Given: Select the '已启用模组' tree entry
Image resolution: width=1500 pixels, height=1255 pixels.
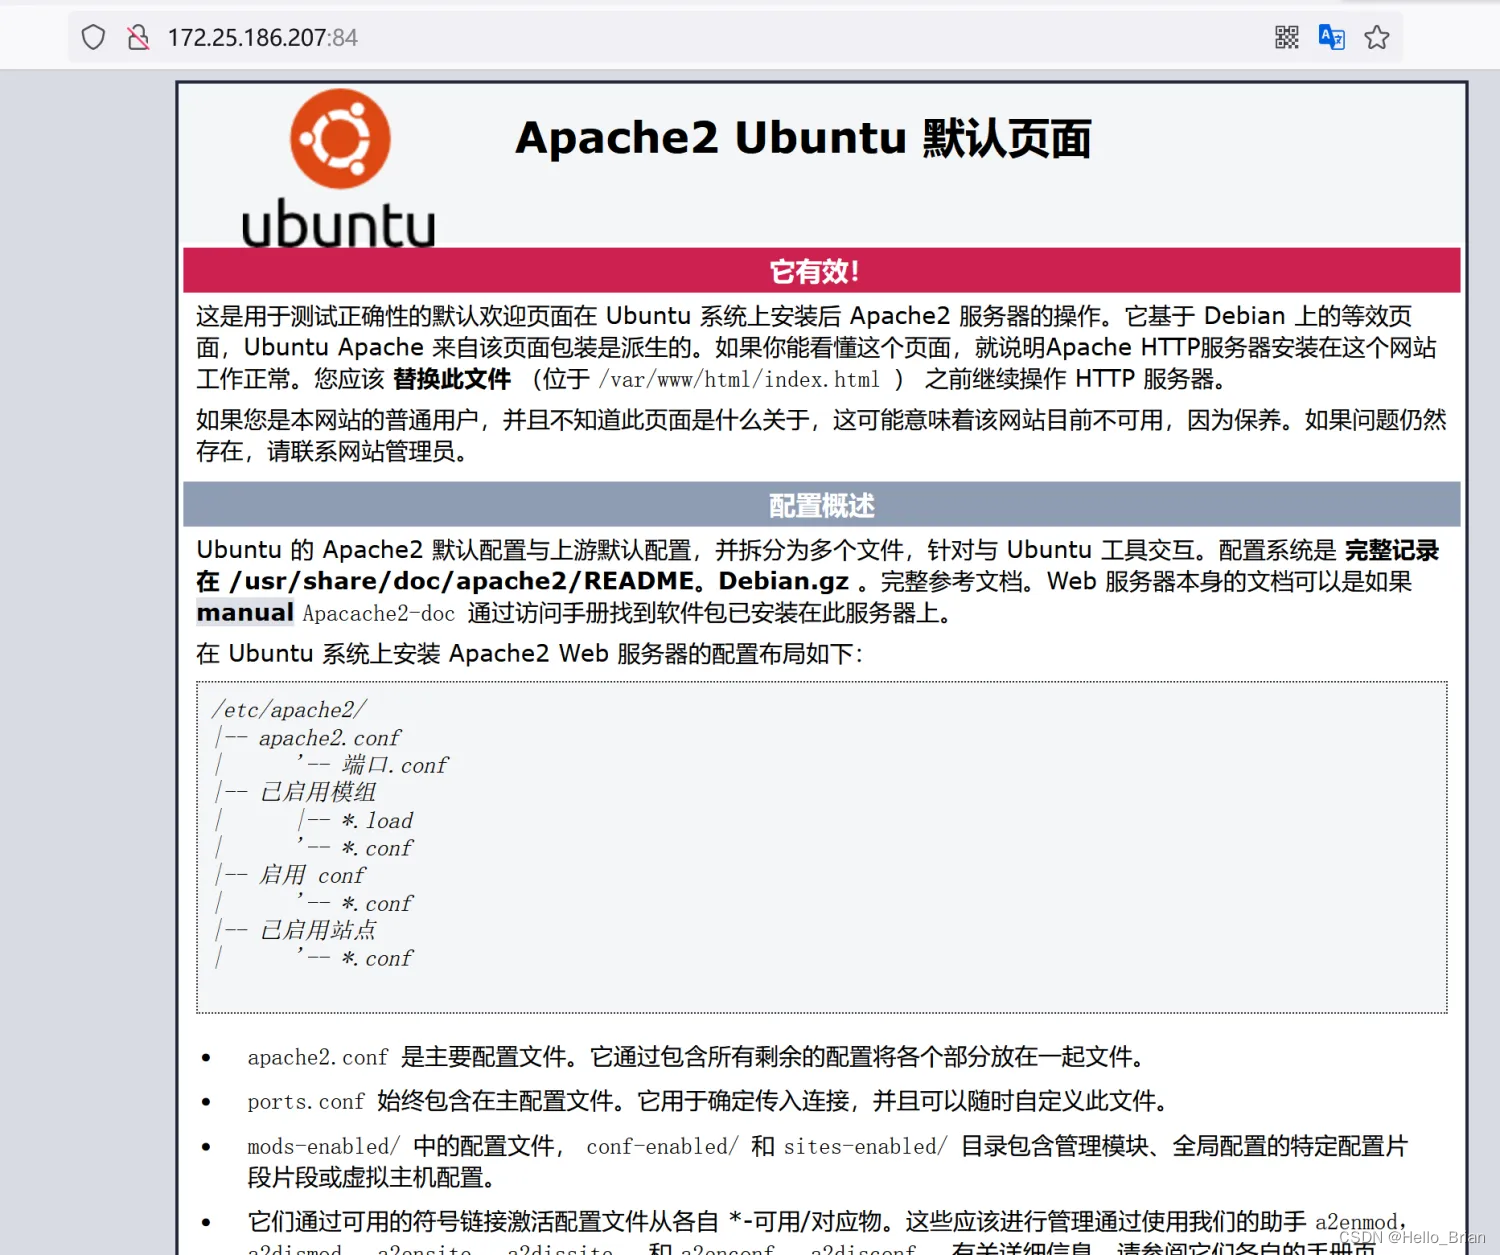Looking at the screenshot, I should point(318,792).
